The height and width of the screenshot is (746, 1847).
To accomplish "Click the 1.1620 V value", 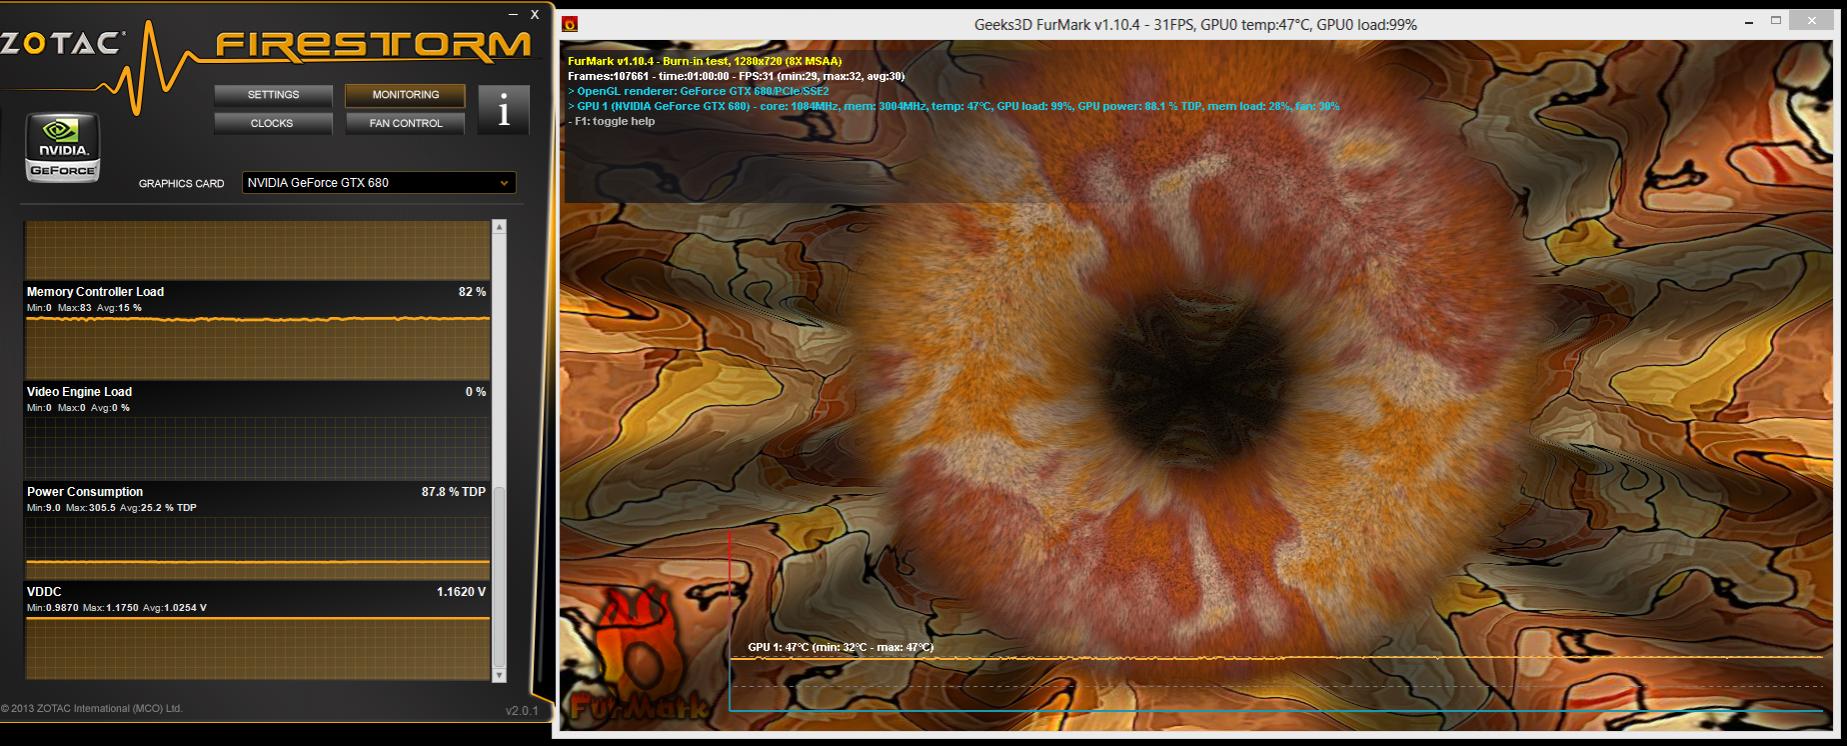I will [461, 592].
